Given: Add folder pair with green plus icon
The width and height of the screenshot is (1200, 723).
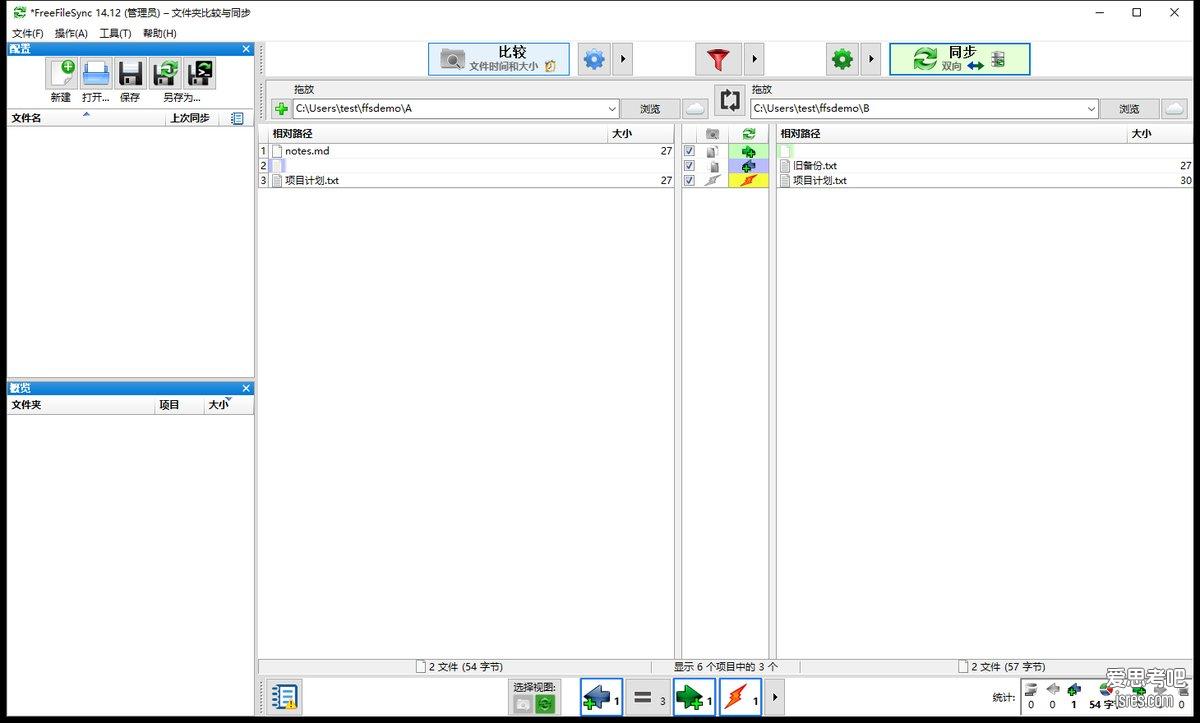Looking at the screenshot, I should (x=281, y=109).
